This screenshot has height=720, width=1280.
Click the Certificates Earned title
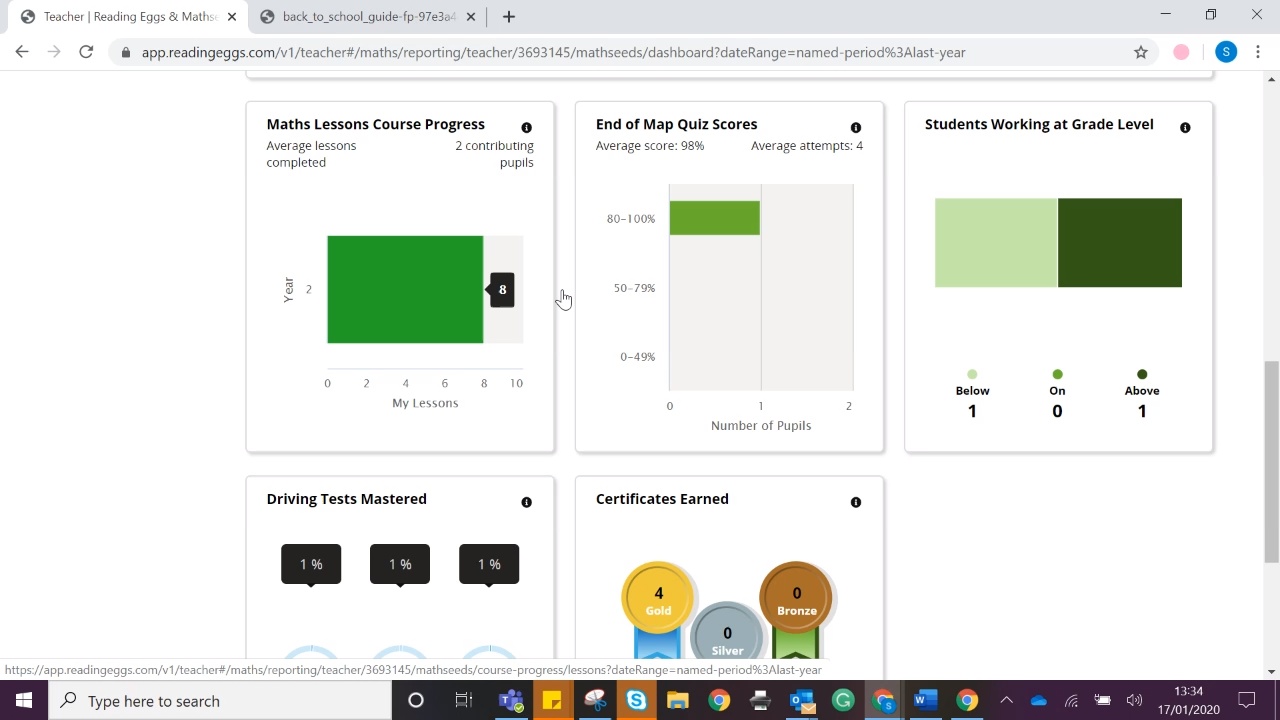pyautogui.click(x=662, y=499)
